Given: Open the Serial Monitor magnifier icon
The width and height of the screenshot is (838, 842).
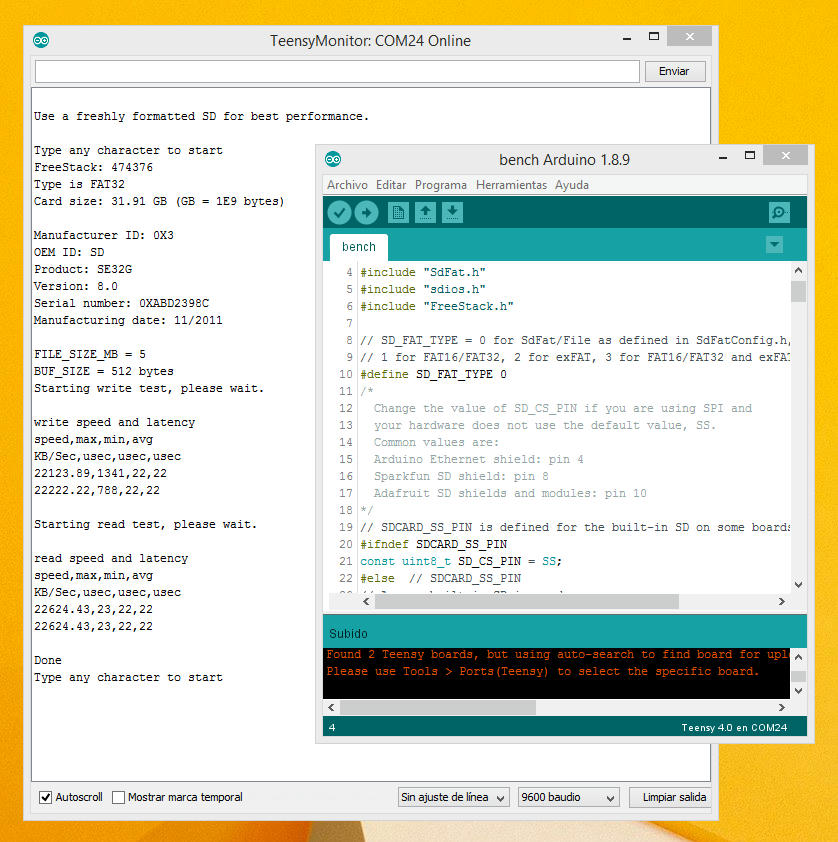Looking at the screenshot, I should point(779,212).
